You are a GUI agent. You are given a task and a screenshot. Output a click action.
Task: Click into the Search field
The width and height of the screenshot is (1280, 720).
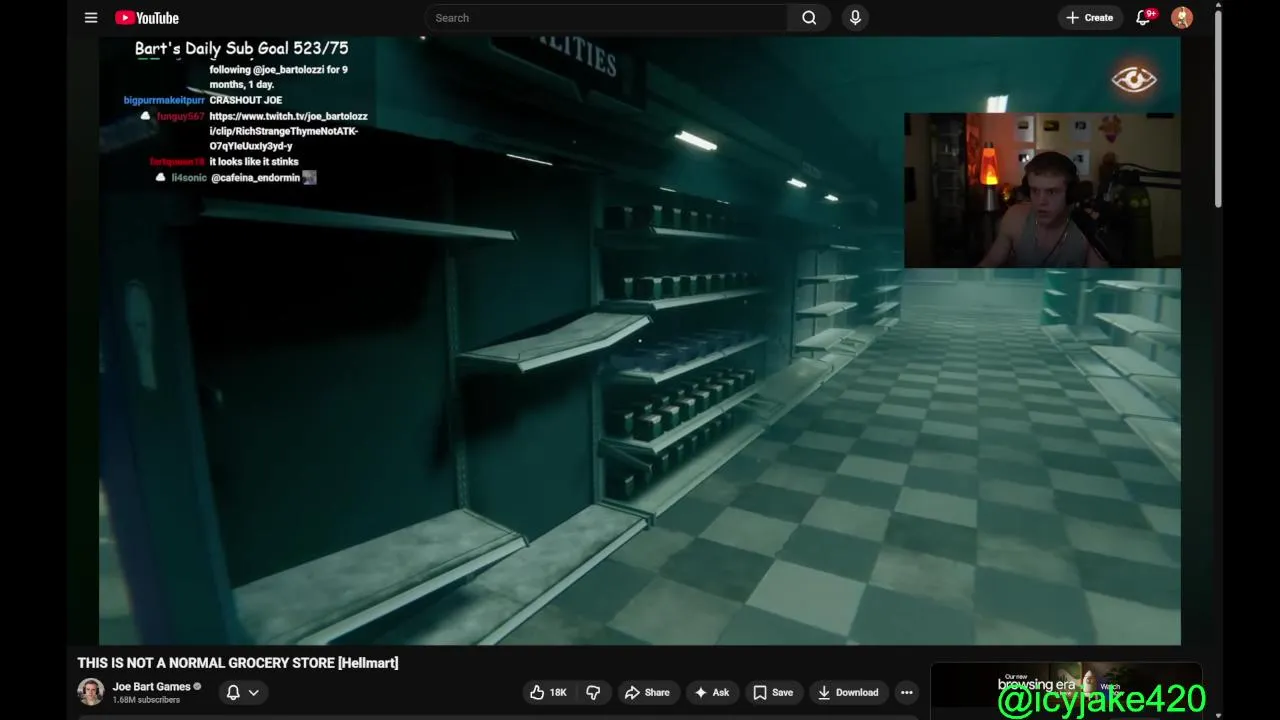coord(607,18)
